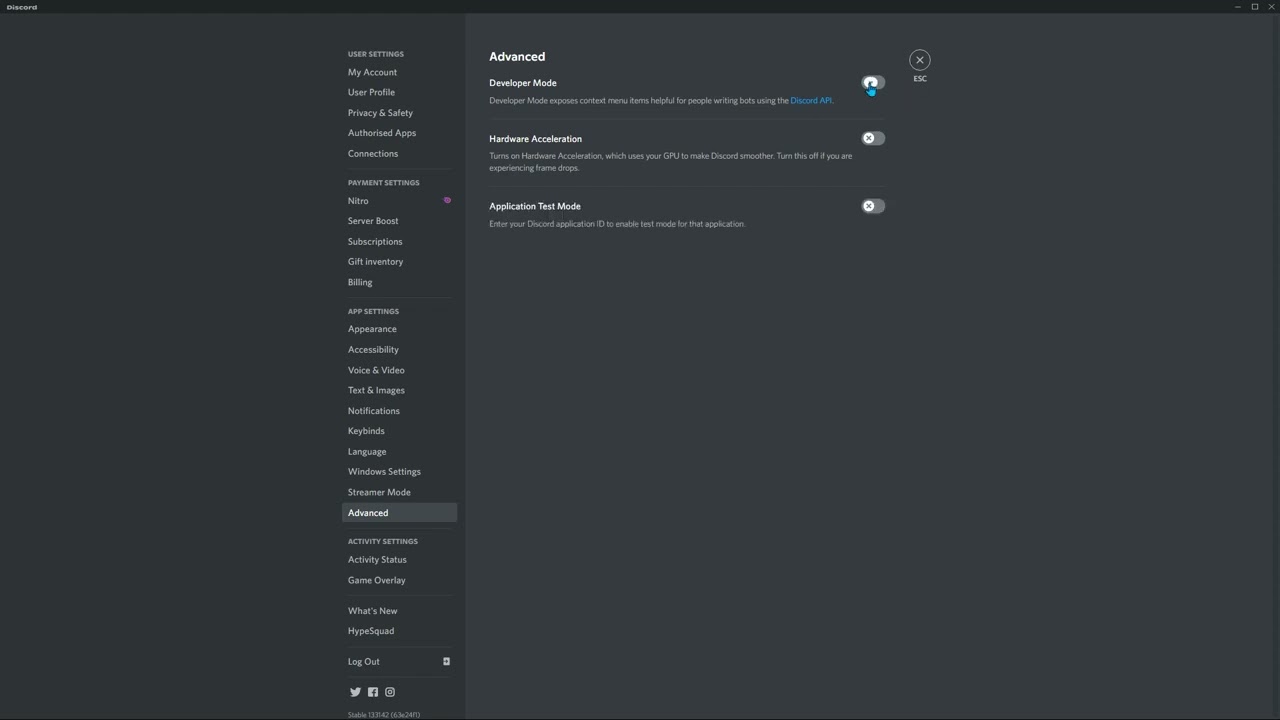Close settings with the ESC circle button
The width and height of the screenshot is (1280, 720).
(920, 60)
